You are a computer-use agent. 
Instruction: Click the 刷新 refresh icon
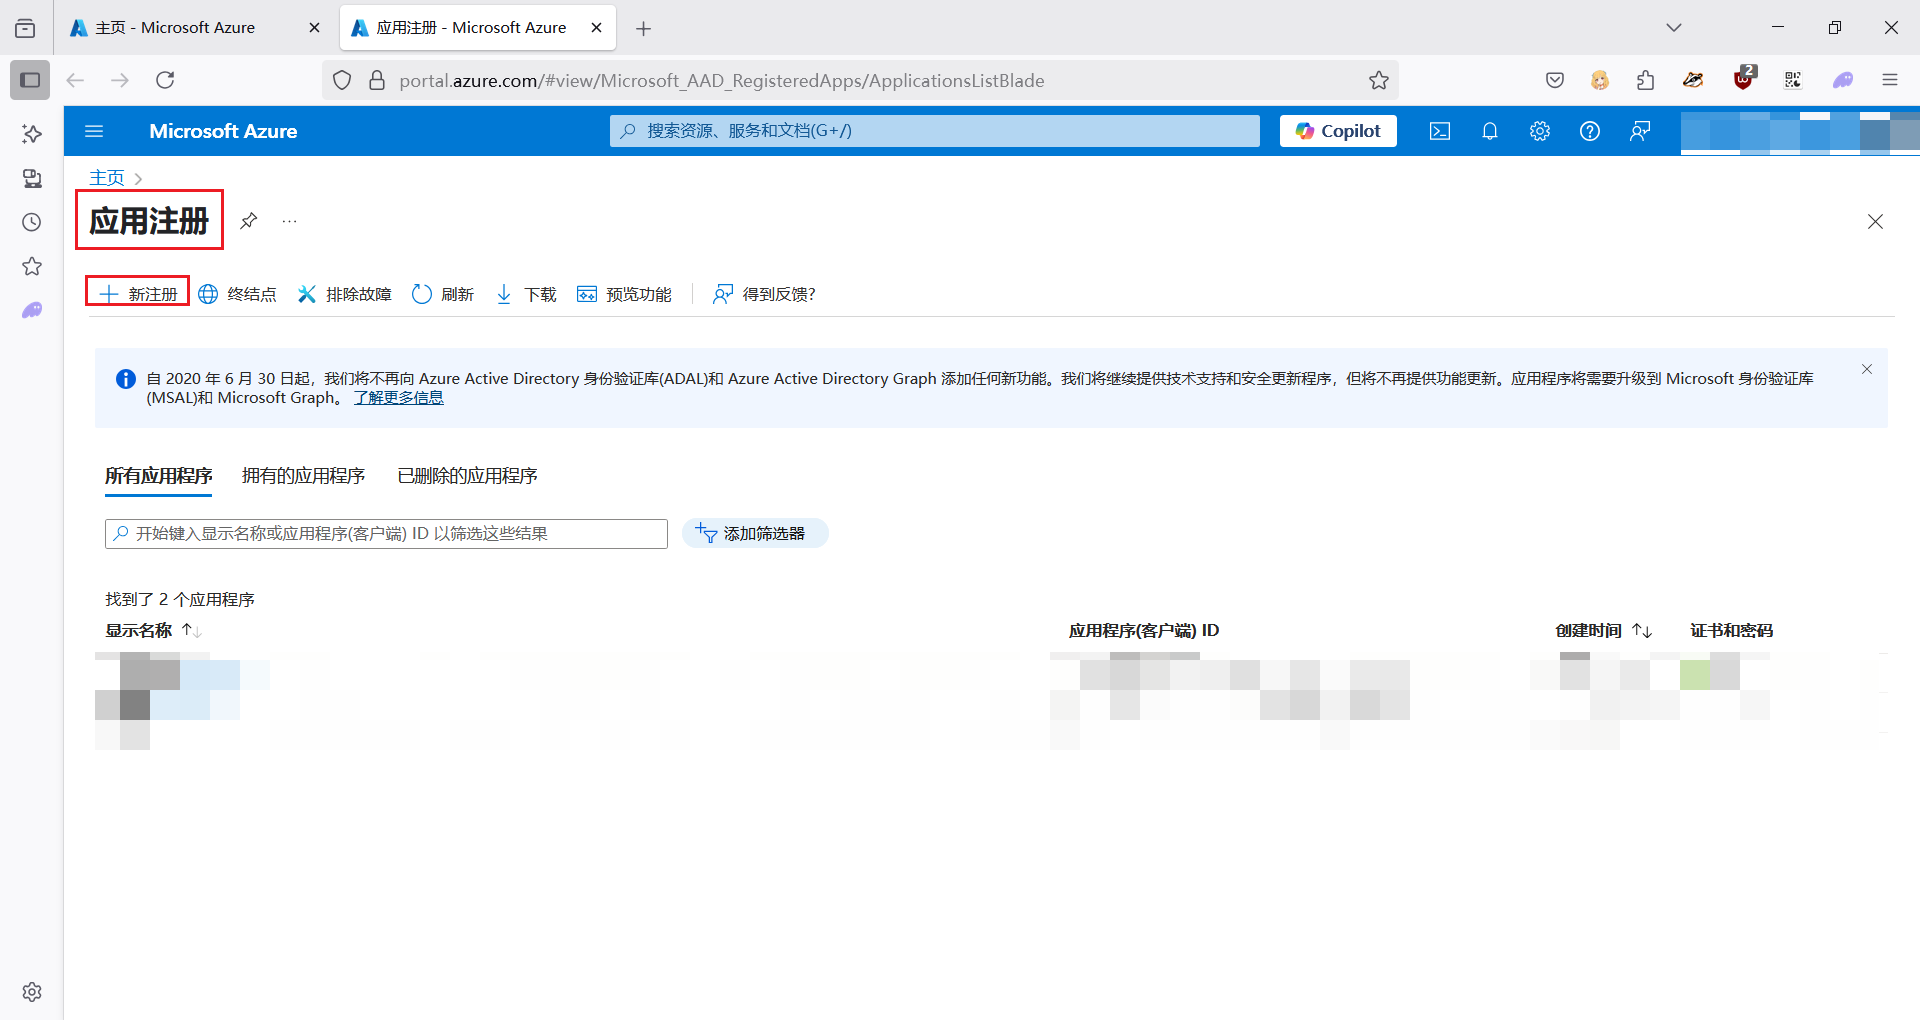pyautogui.click(x=422, y=293)
